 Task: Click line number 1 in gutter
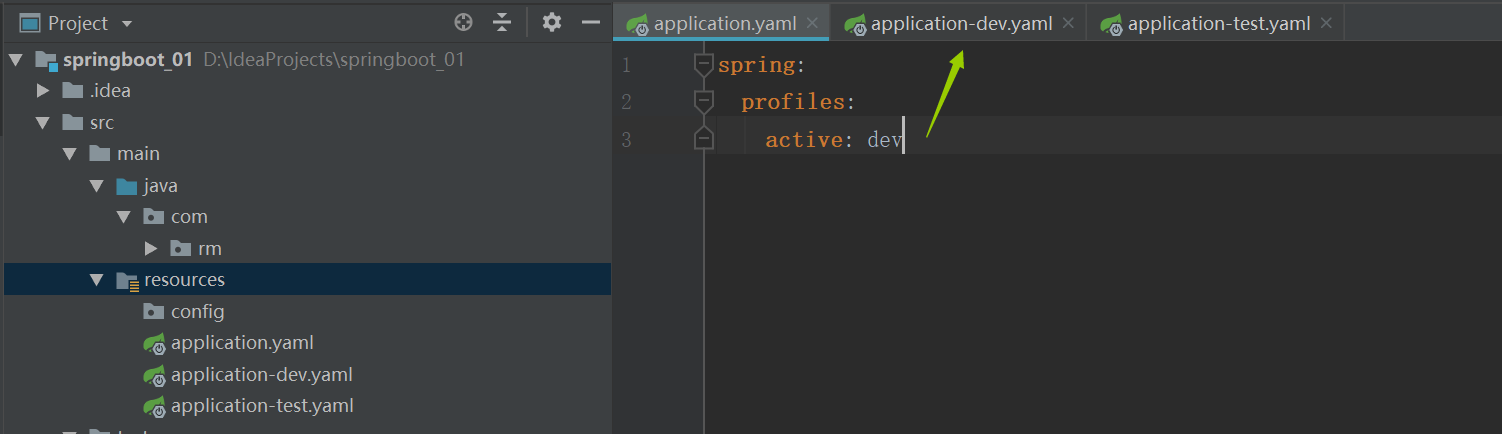626,66
